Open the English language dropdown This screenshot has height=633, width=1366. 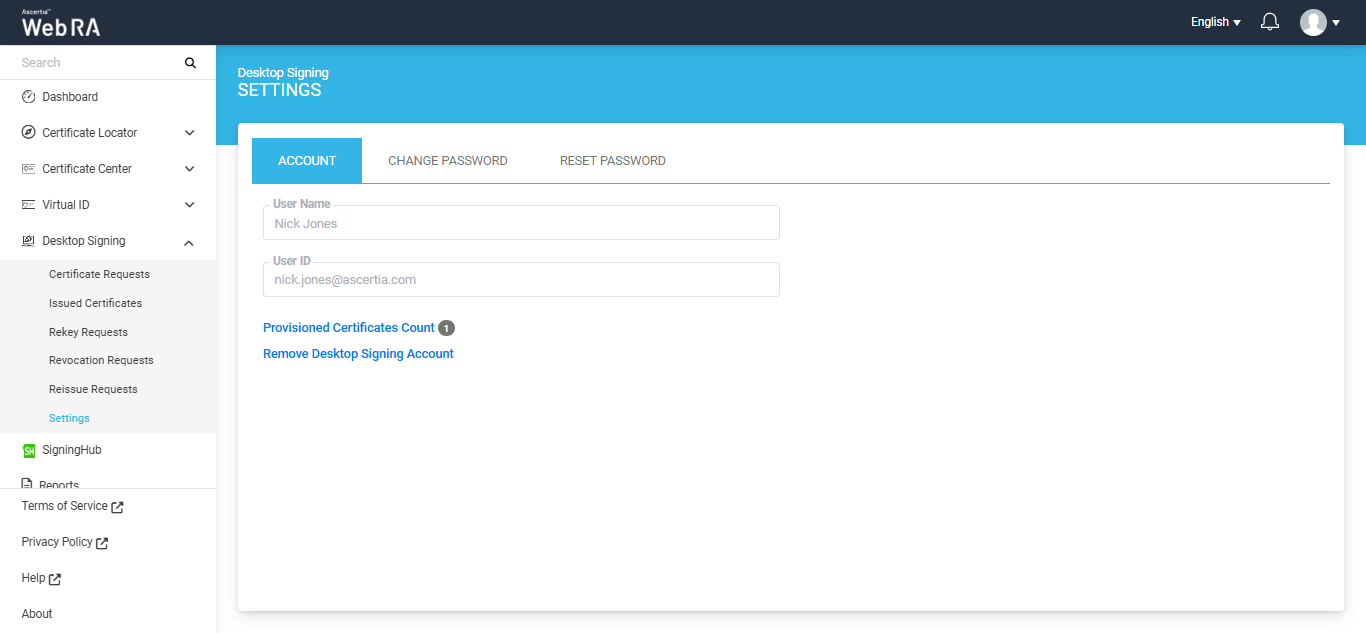[1215, 22]
